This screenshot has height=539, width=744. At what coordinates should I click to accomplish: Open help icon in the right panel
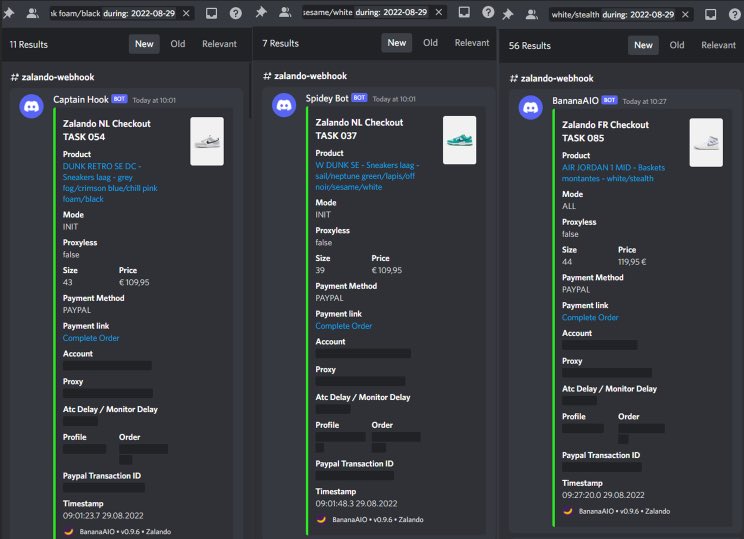pos(735,14)
